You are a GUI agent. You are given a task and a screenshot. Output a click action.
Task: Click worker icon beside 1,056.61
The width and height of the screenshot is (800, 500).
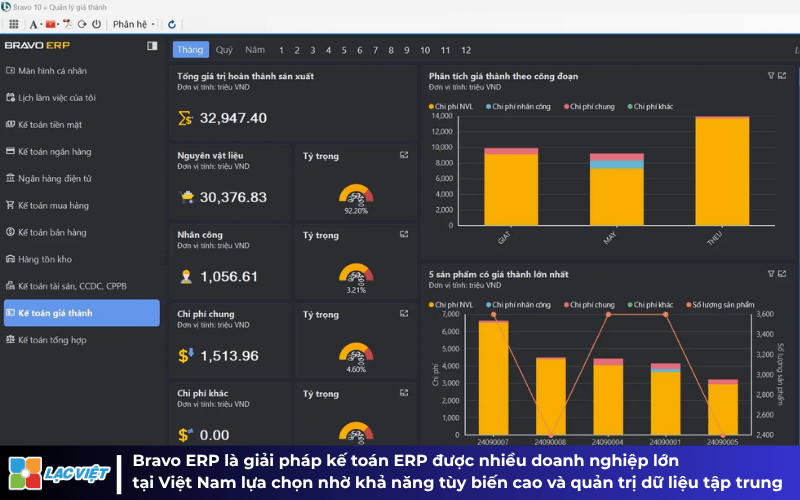pos(186,277)
